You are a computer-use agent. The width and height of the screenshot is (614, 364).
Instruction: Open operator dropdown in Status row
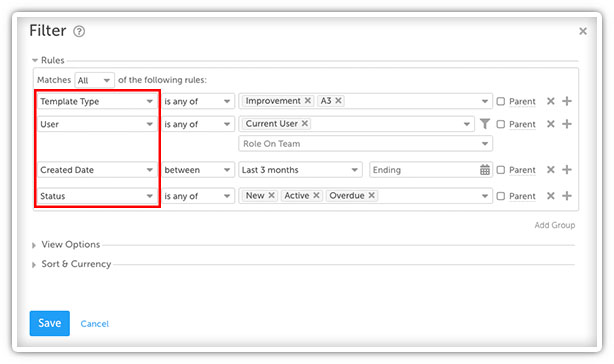(x=198, y=196)
